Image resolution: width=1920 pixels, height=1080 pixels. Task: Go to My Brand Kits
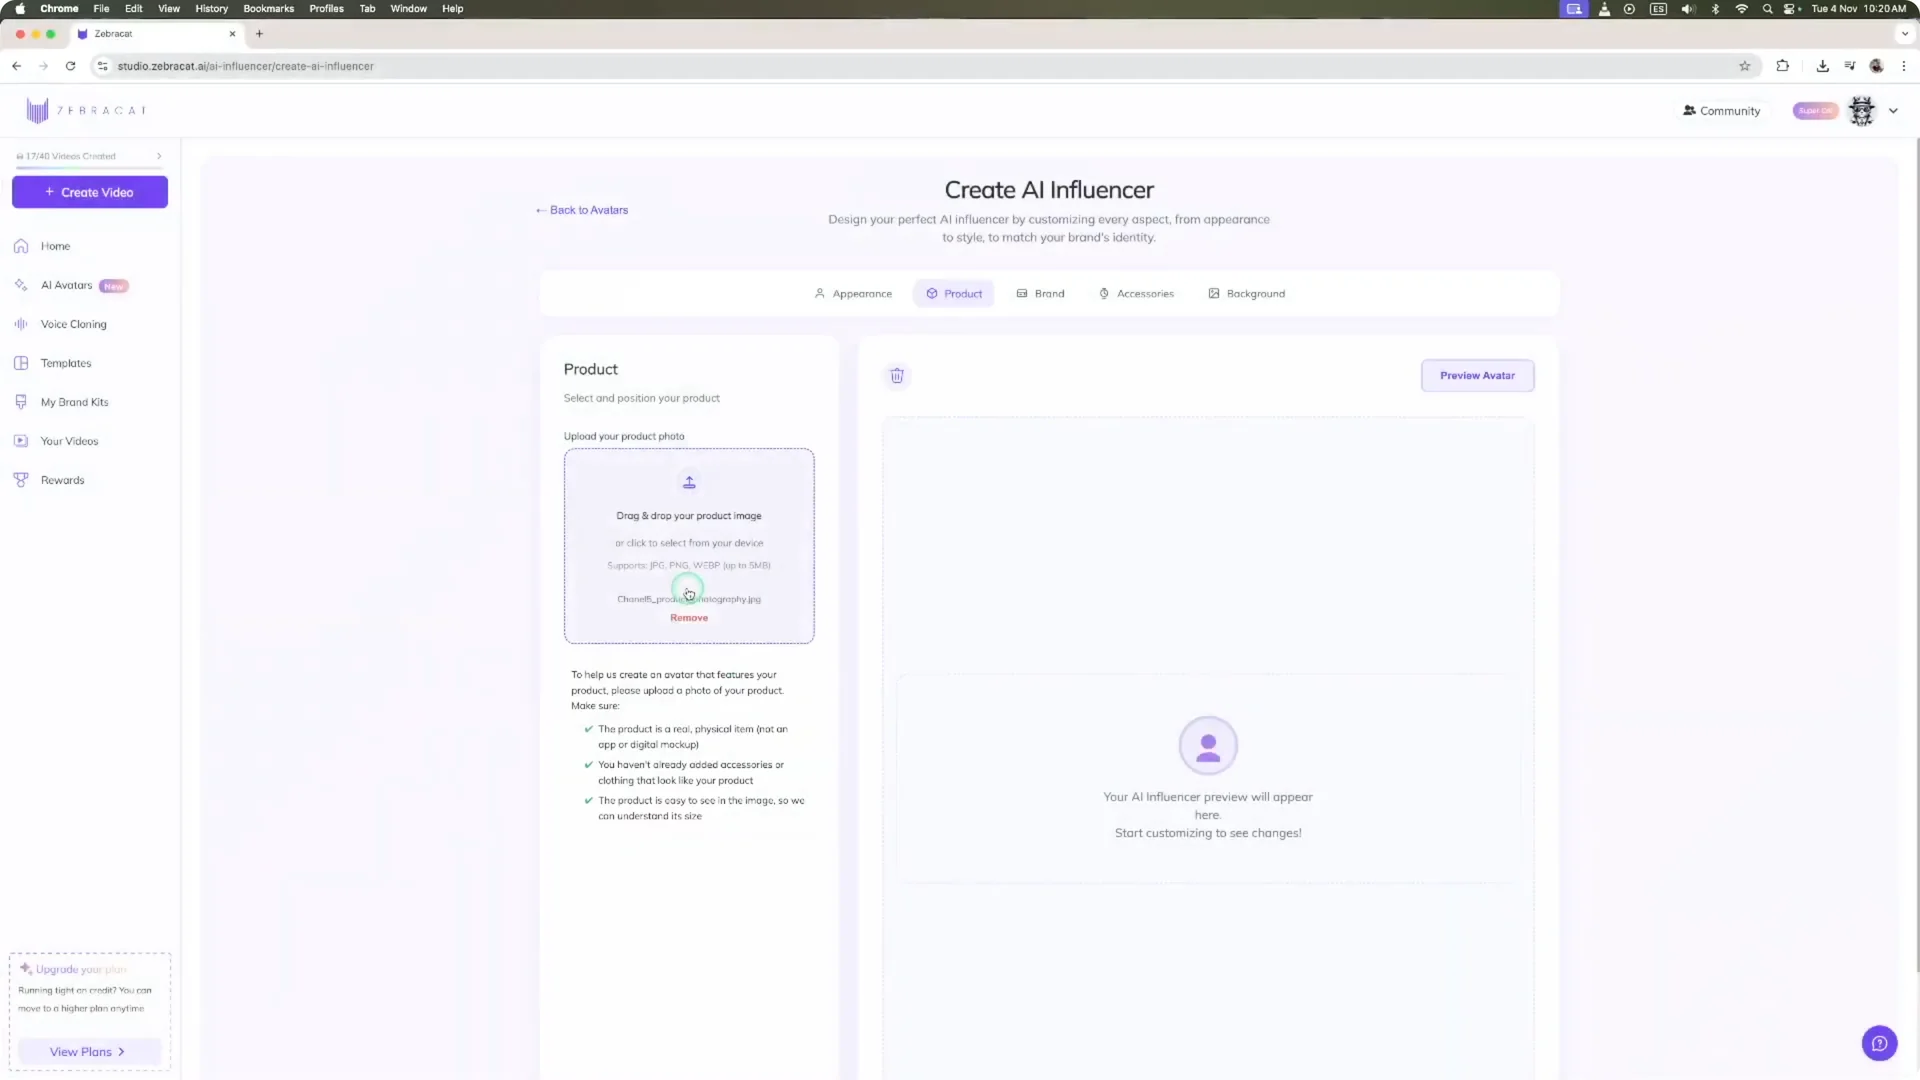[x=74, y=401]
